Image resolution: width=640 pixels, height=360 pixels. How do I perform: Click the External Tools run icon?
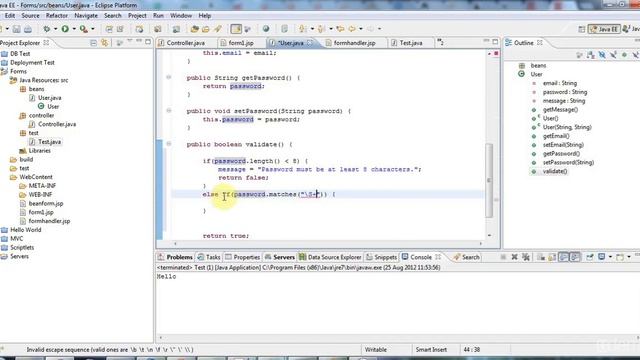coord(84,29)
